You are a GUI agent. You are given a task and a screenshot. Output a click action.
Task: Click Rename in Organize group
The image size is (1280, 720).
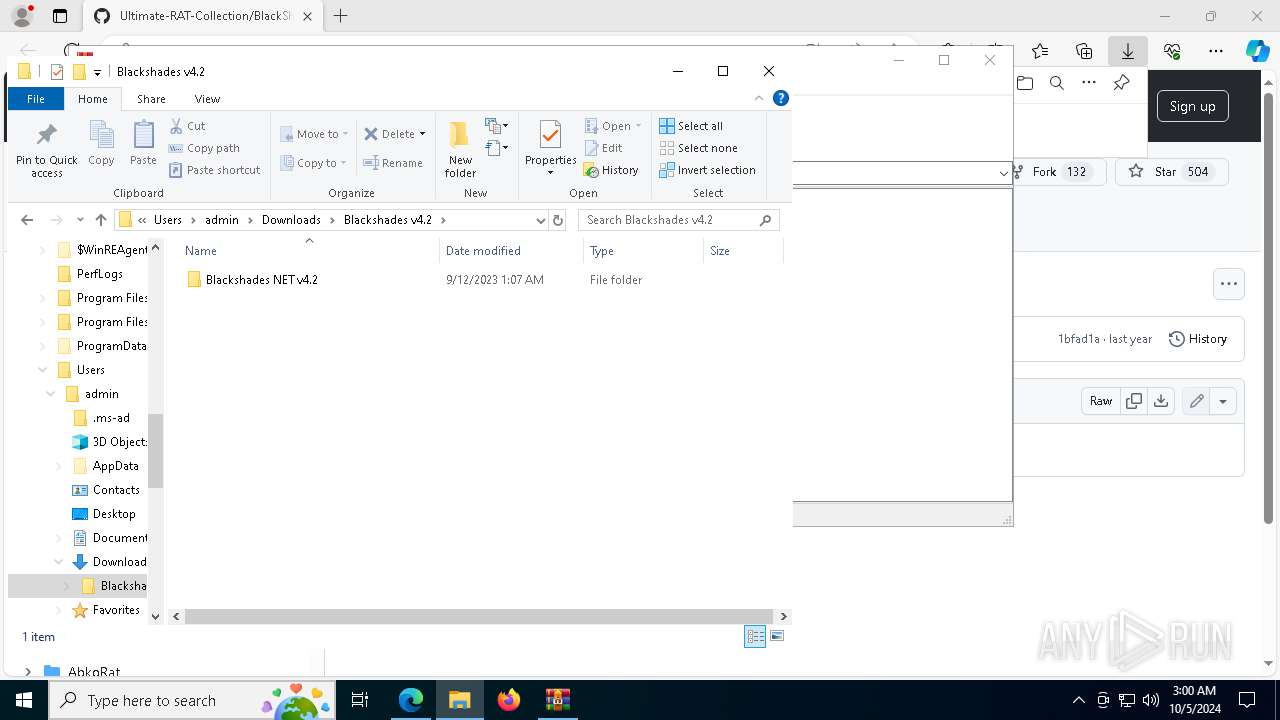click(393, 163)
